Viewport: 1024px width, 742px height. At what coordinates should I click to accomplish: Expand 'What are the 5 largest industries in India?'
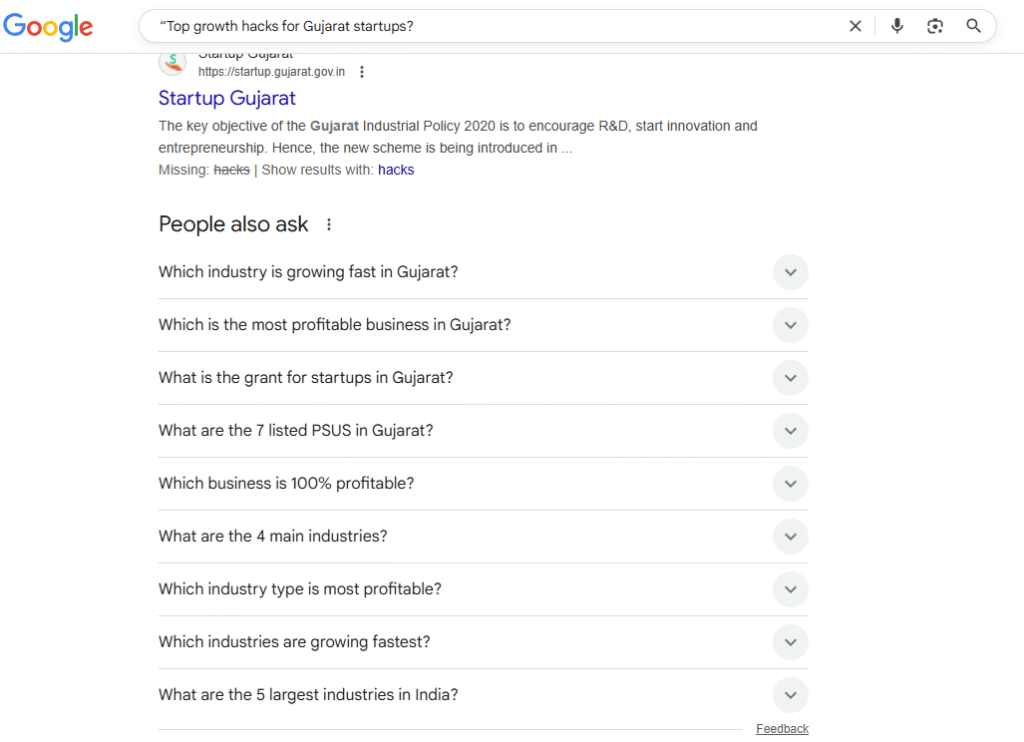[790, 695]
